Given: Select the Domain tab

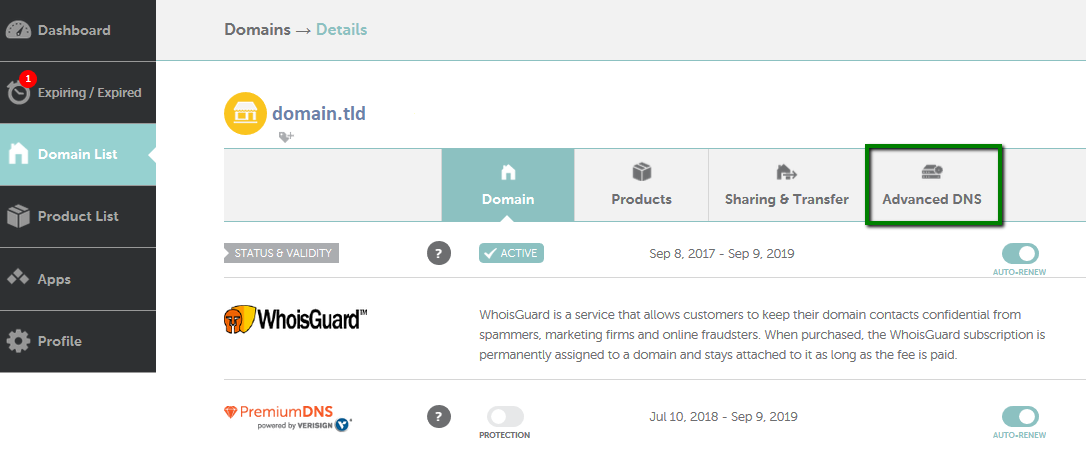Looking at the screenshot, I should point(508,185).
